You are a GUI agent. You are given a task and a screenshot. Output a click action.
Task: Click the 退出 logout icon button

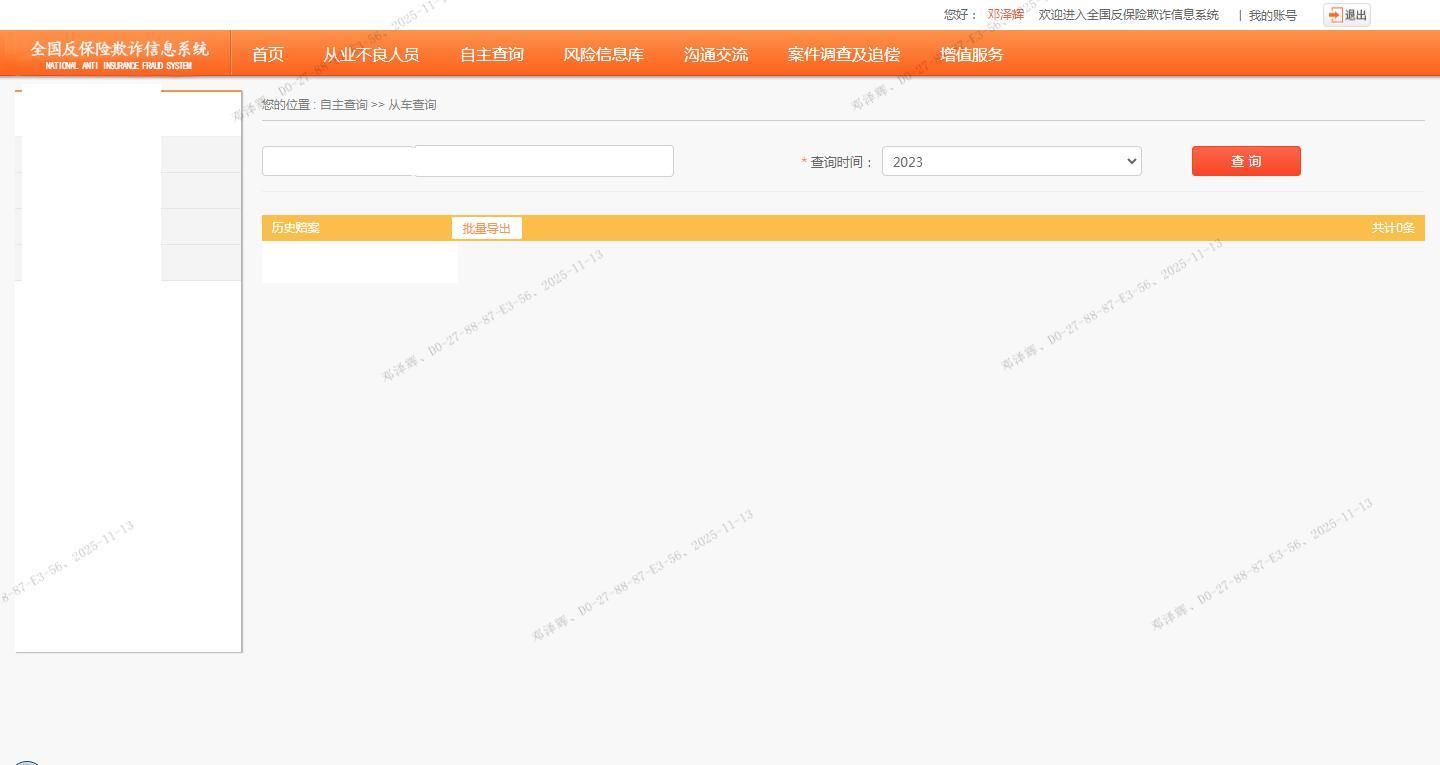point(1346,15)
